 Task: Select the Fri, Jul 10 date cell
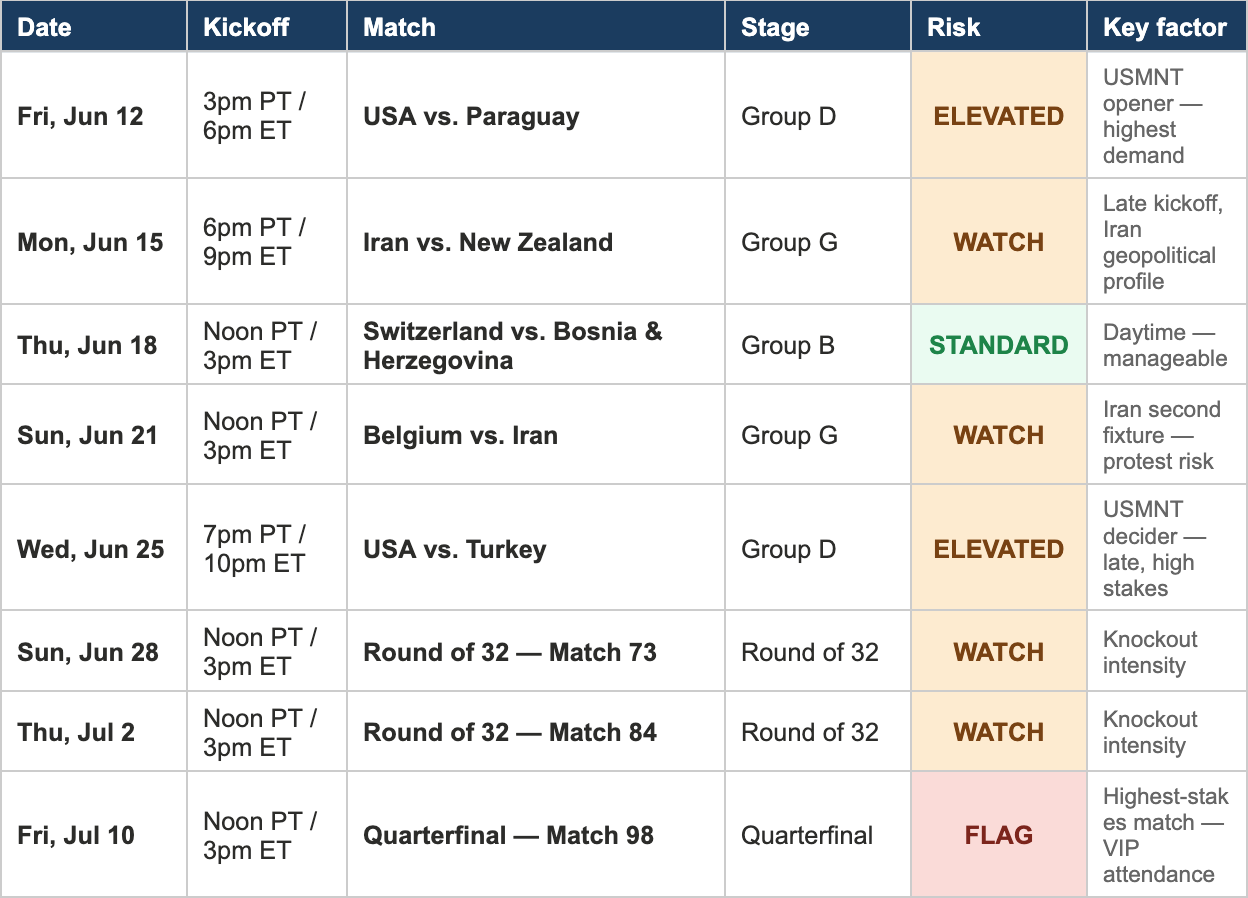94,835
